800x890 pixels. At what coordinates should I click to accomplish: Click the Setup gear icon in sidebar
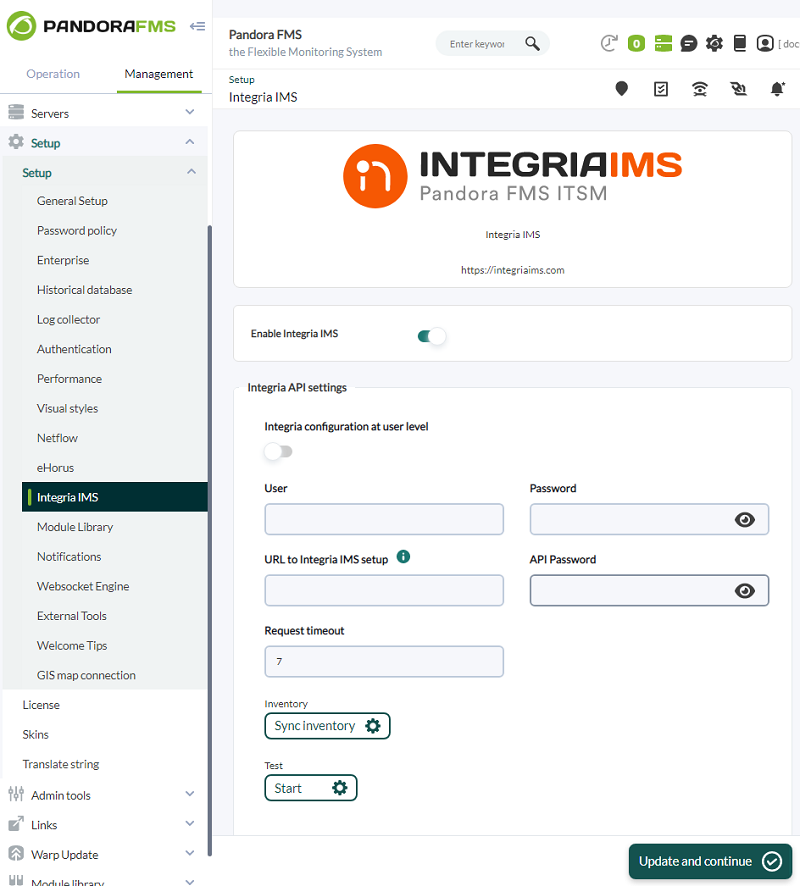[16, 141]
